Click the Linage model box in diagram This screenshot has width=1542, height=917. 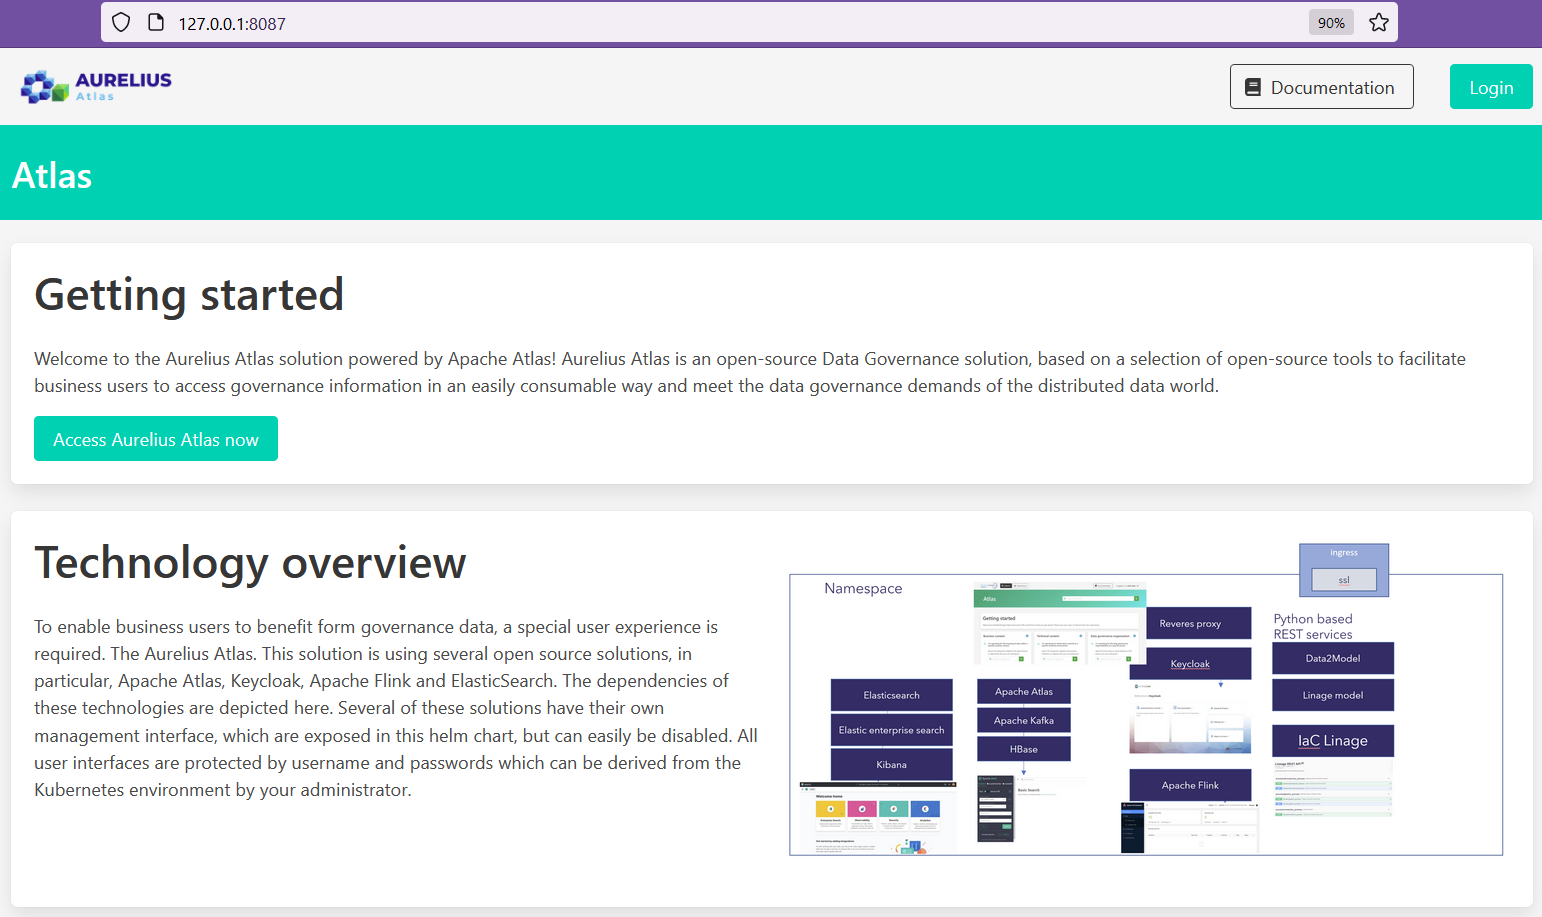coord(1333,695)
